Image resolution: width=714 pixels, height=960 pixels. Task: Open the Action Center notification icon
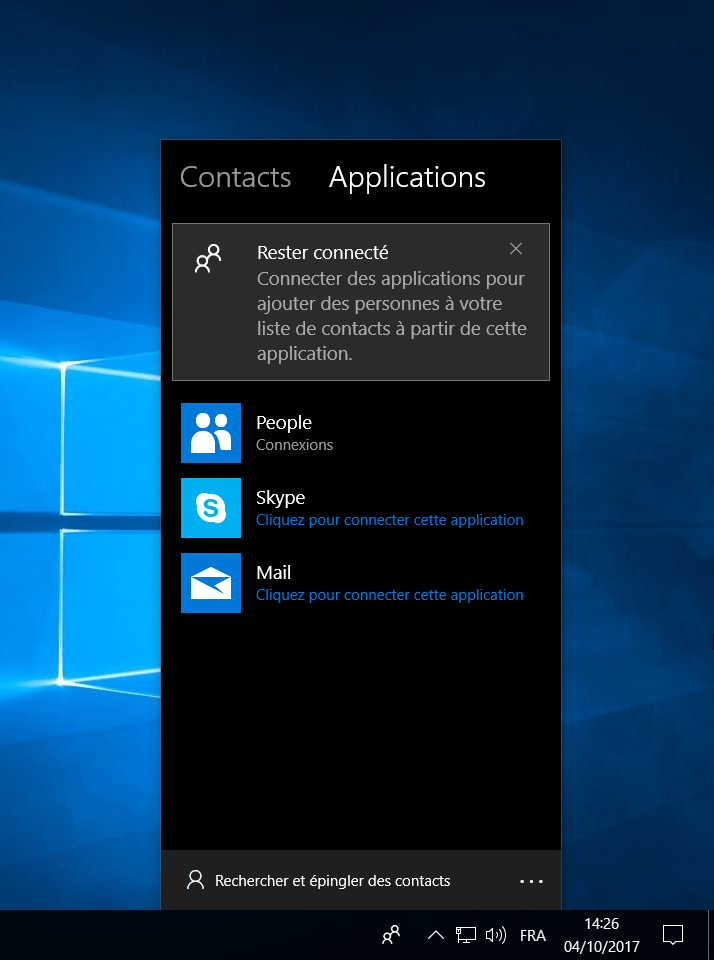tap(673, 935)
